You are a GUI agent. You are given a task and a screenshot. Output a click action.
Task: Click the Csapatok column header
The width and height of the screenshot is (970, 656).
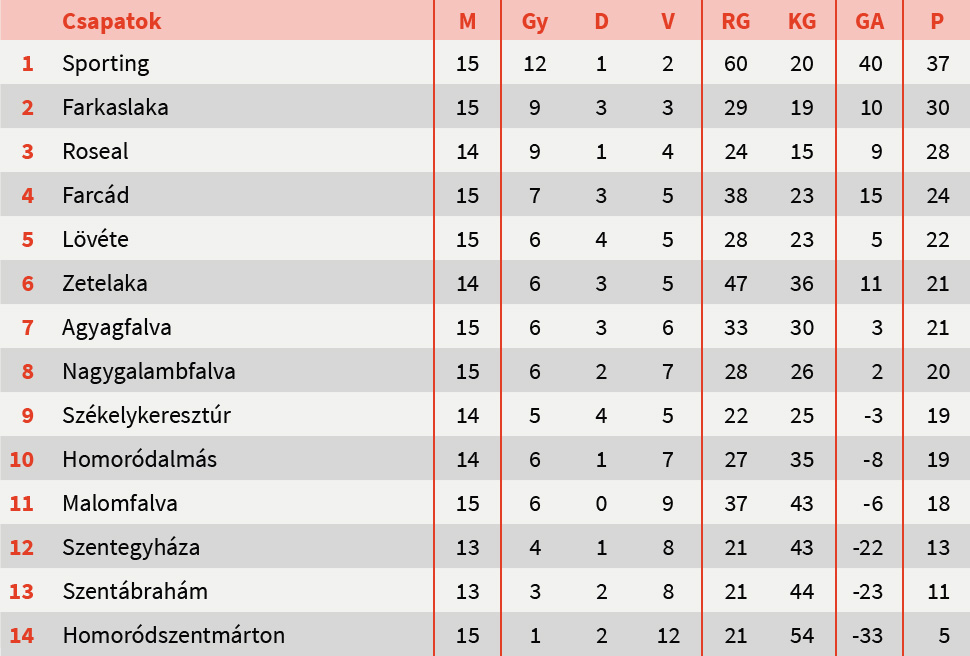coord(111,21)
